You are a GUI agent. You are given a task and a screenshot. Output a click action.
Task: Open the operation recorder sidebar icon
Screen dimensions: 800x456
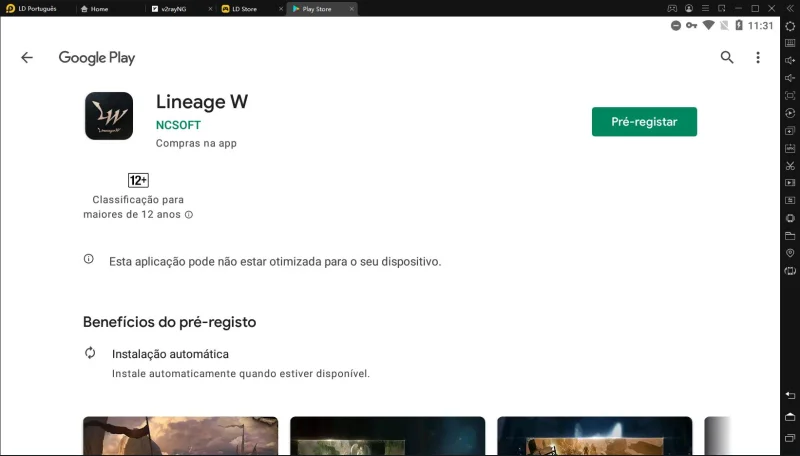coord(790,113)
